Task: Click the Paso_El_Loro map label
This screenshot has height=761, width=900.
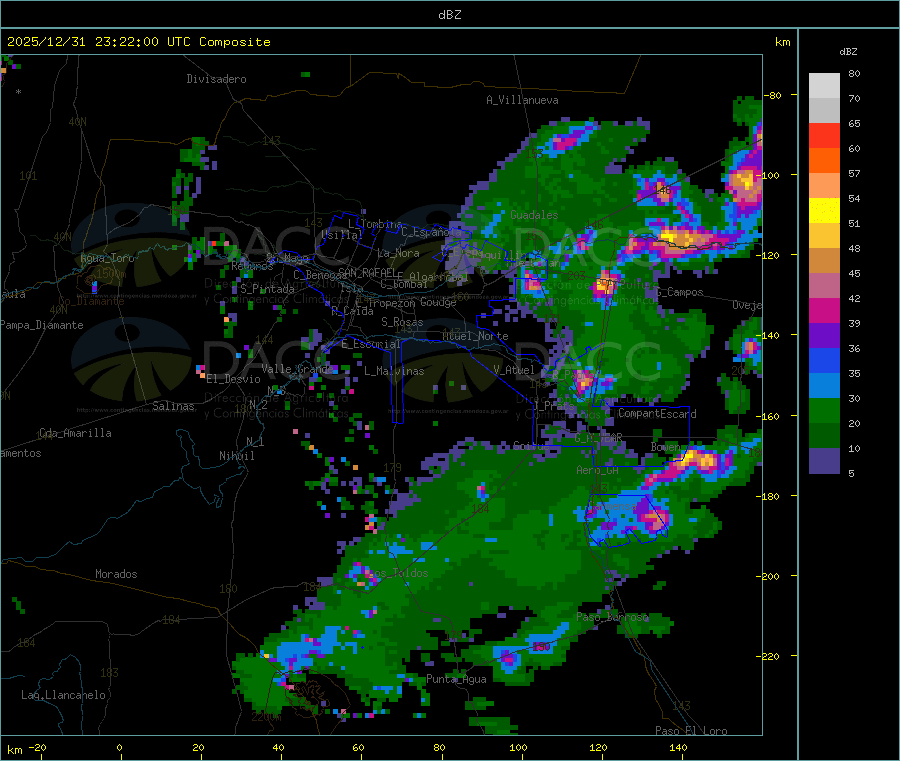Action: coord(691,731)
